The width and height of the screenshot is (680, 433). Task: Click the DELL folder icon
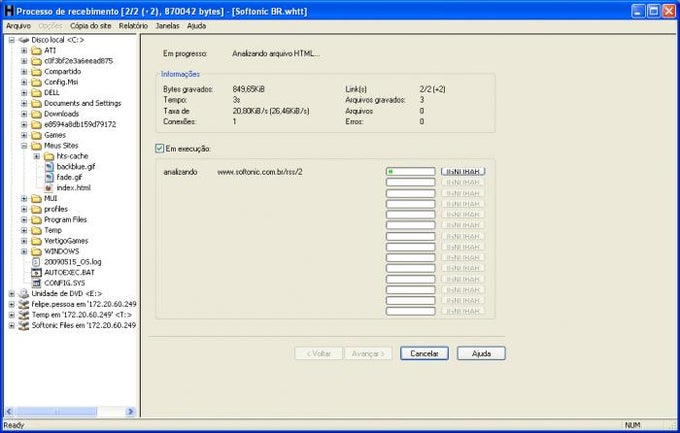[x=36, y=92]
